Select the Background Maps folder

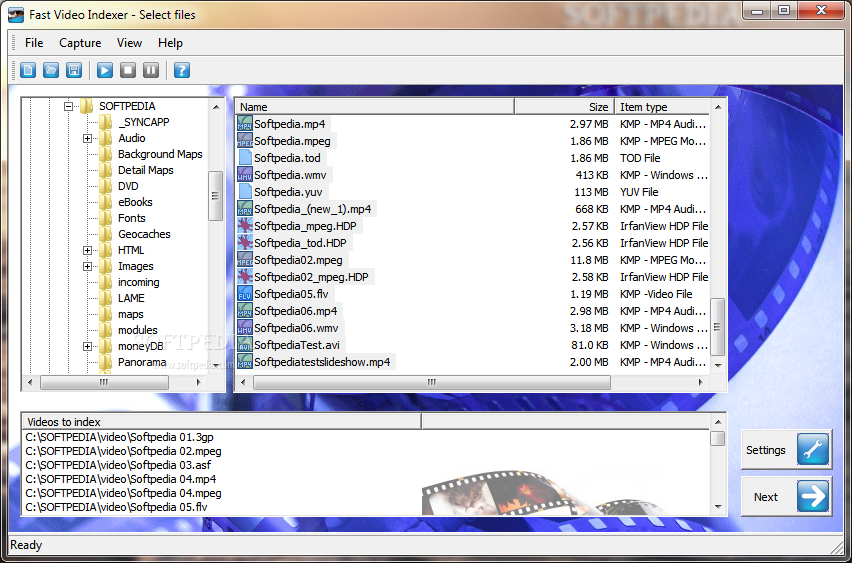click(160, 154)
